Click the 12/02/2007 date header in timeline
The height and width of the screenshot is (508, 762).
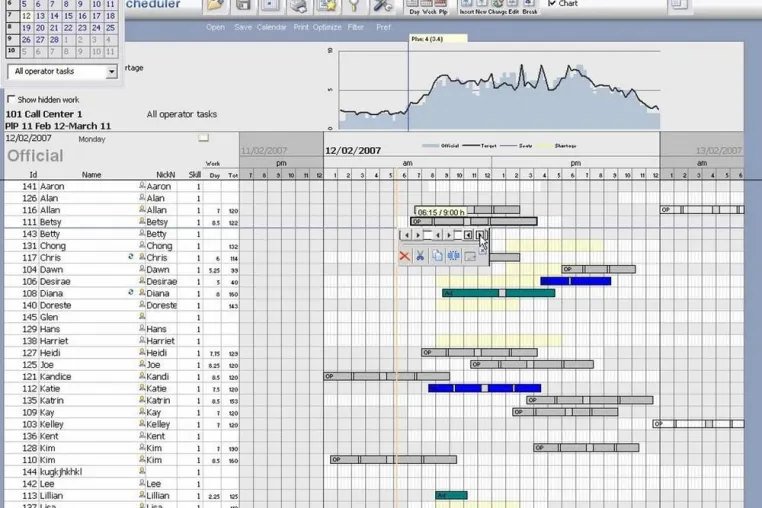[353, 151]
